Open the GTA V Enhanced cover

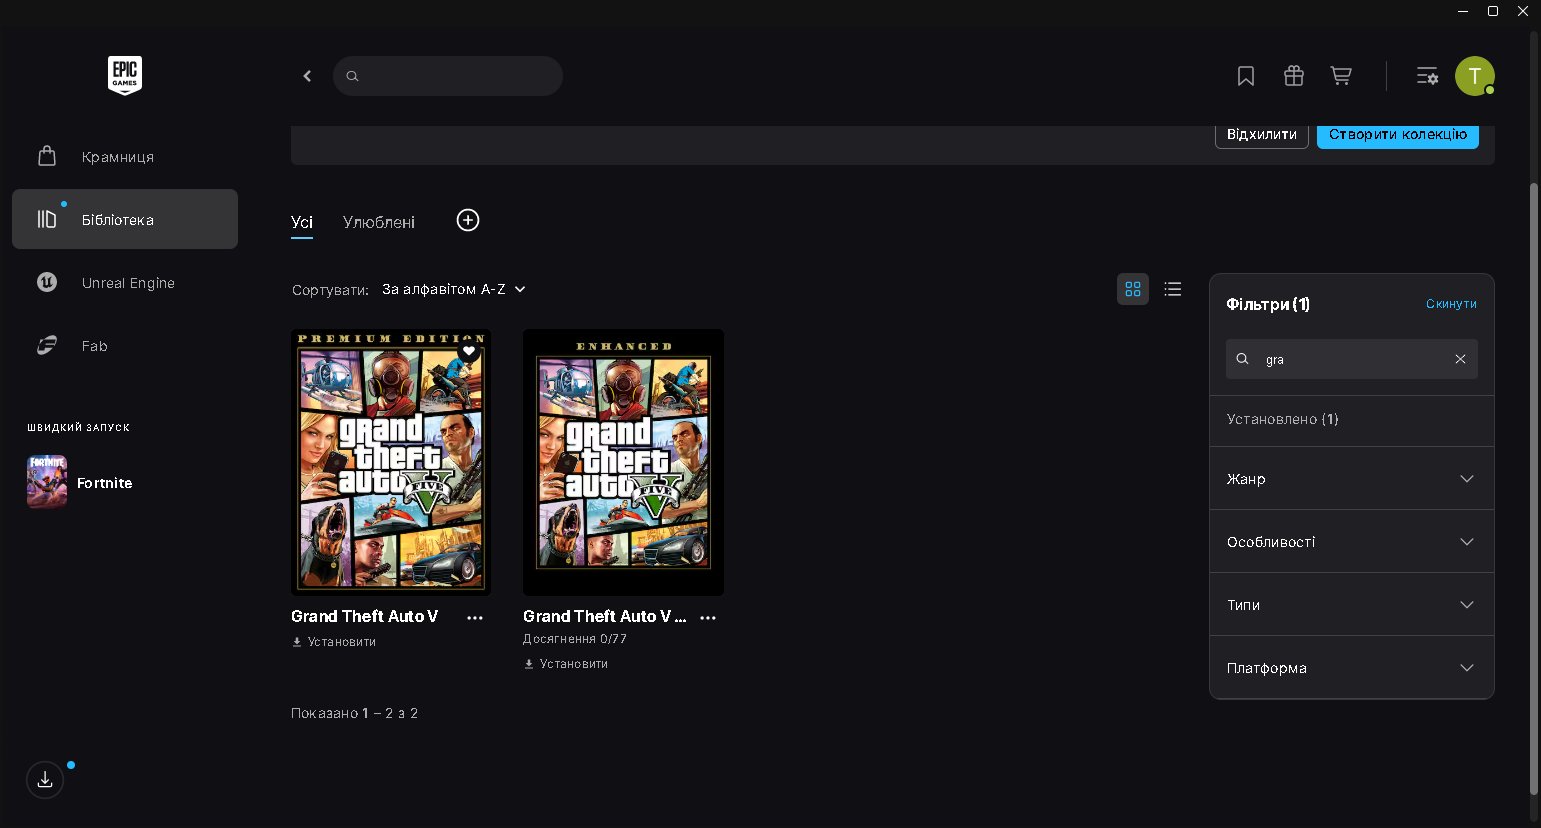(623, 462)
